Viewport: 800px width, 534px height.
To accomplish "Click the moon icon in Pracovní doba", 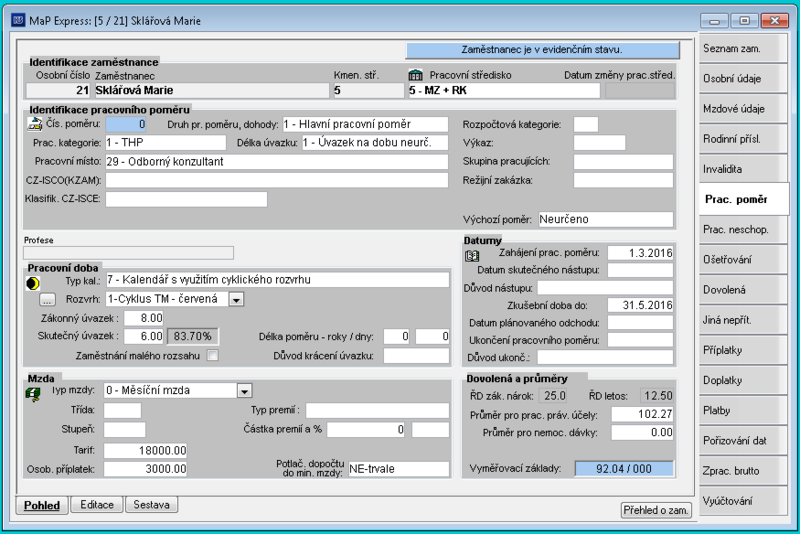I will pyautogui.click(x=33, y=283).
